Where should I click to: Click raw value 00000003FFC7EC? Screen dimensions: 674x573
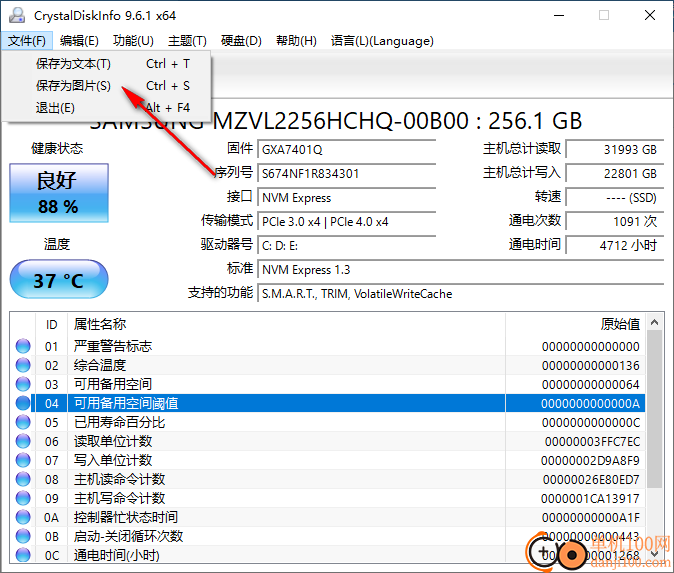pyautogui.click(x=592, y=441)
